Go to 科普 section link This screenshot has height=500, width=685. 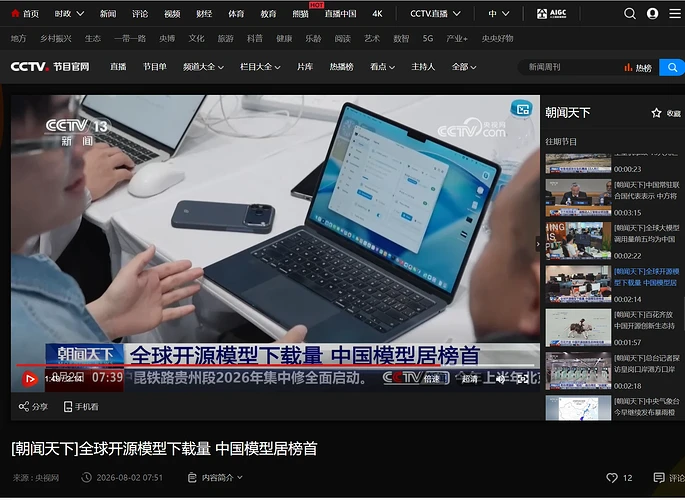[x=255, y=38]
